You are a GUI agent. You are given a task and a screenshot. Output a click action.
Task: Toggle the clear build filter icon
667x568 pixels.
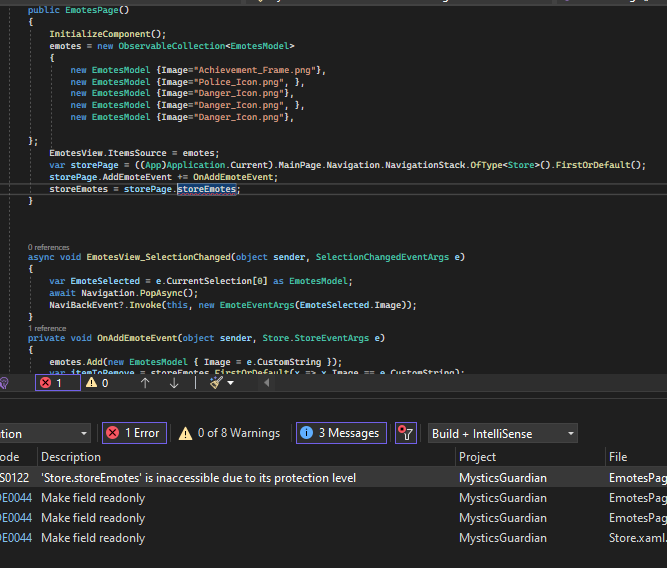click(x=406, y=433)
